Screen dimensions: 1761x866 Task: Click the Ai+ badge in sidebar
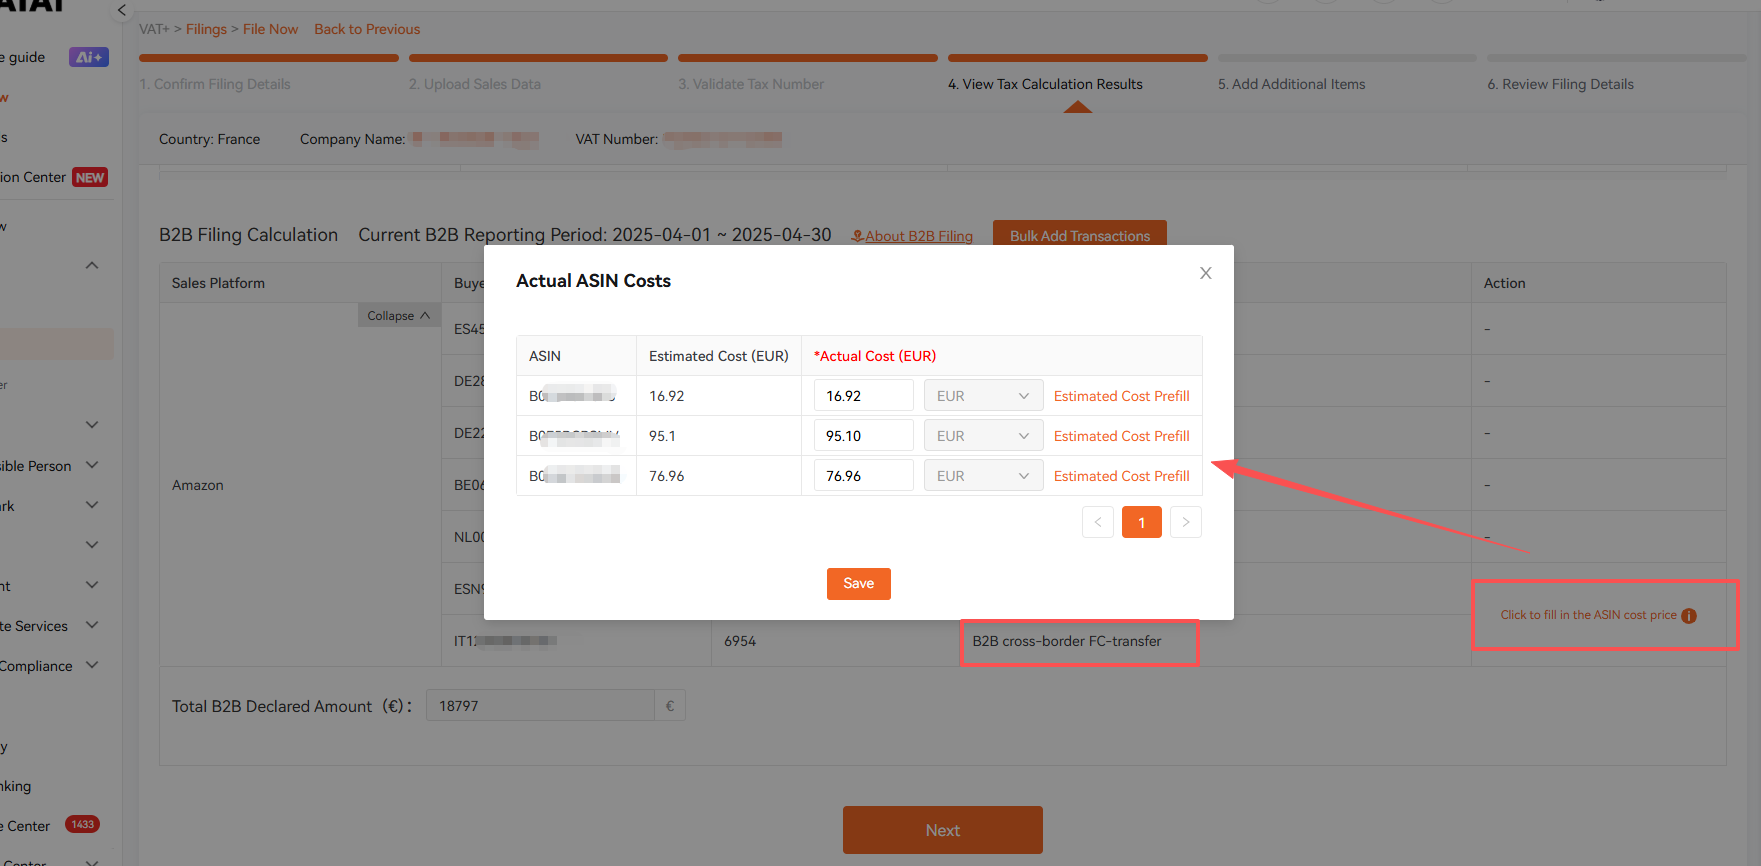pyautogui.click(x=89, y=57)
